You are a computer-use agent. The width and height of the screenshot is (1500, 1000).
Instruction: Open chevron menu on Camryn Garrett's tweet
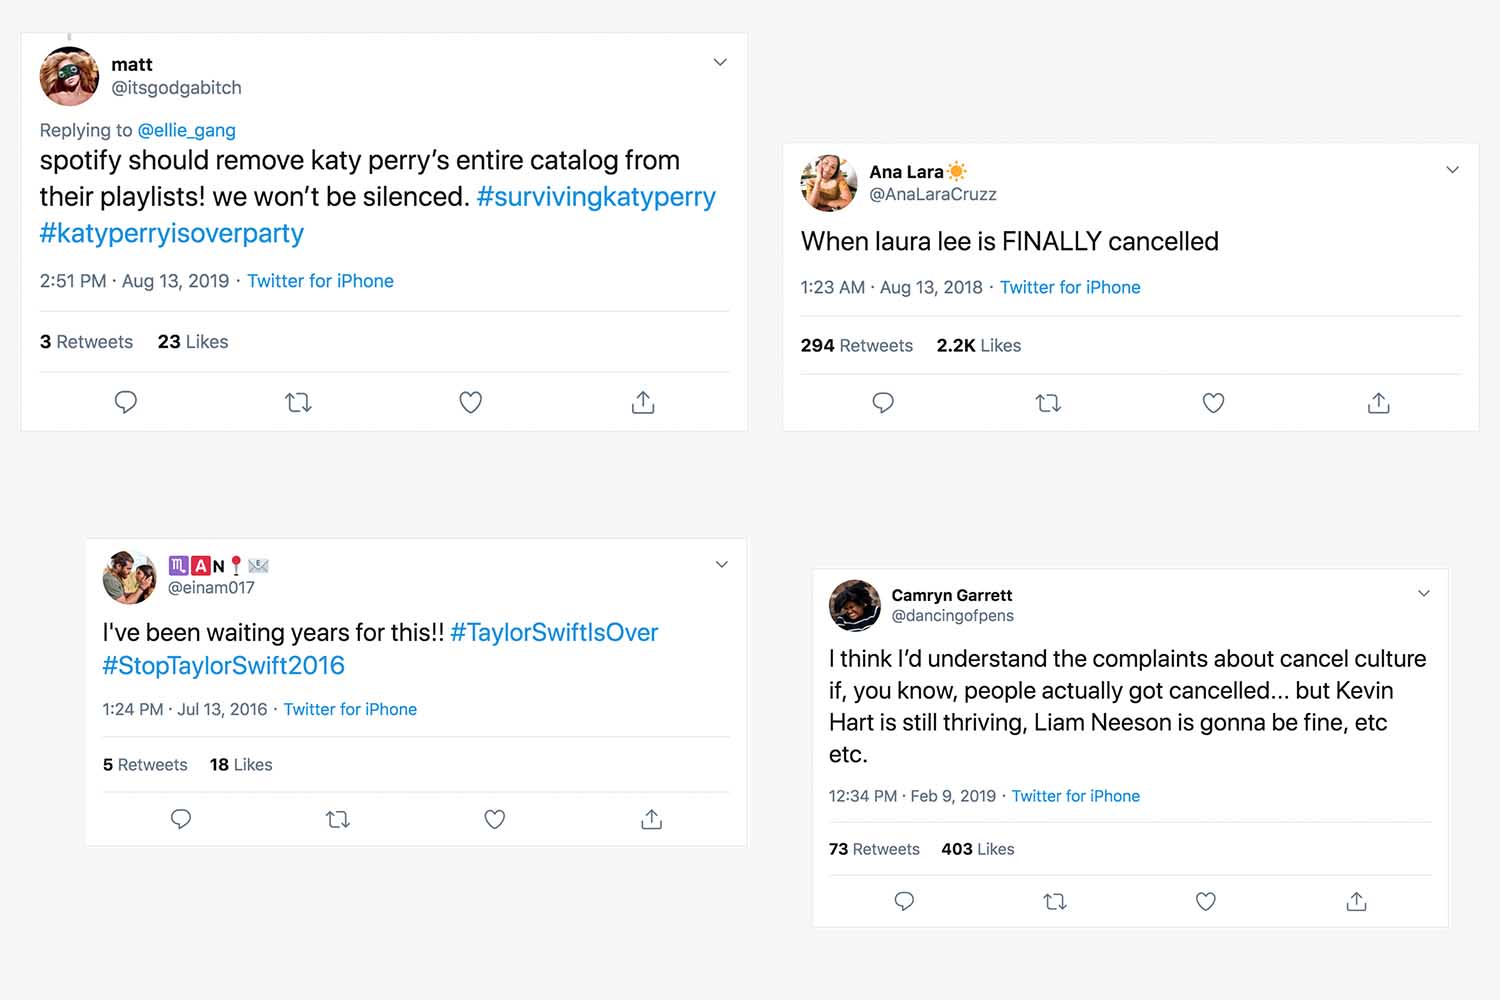point(1424,594)
